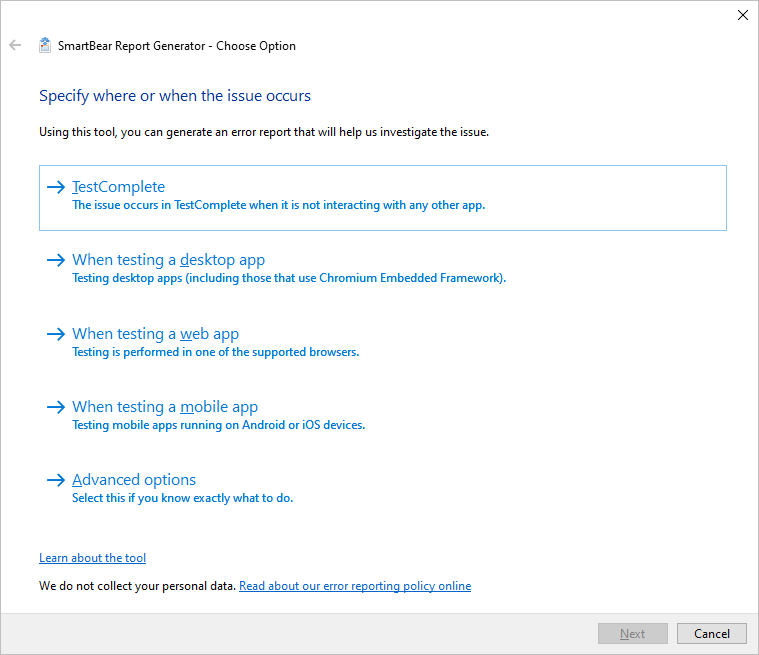This screenshot has width=759, height=655.
Task: Click the SmartBear Report Generator app icon
Action: coord(45,45)
